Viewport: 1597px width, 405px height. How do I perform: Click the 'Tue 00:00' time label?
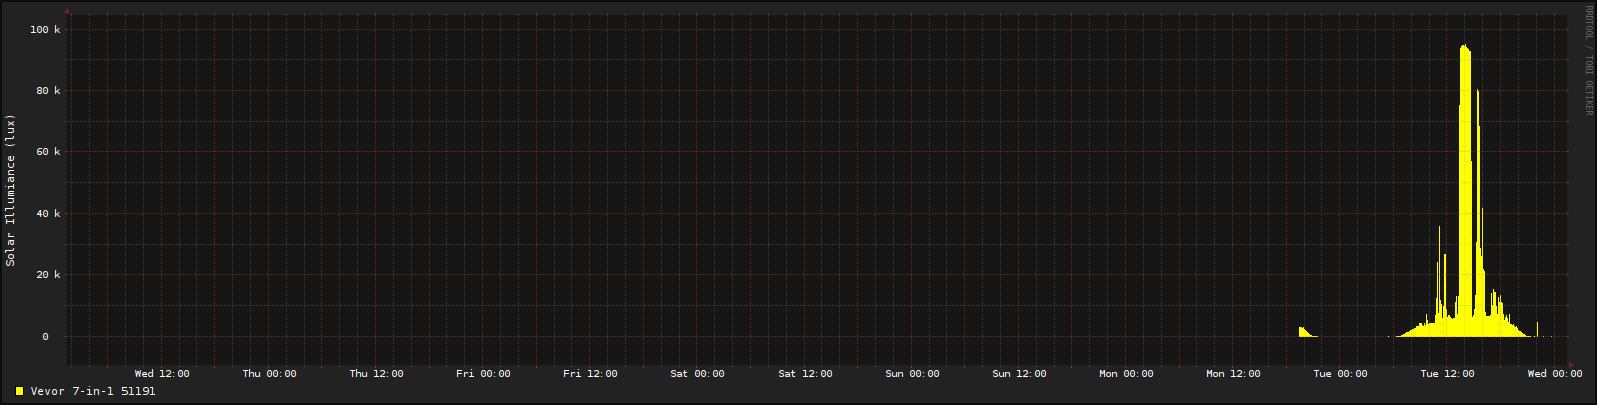click(1340, 374)
